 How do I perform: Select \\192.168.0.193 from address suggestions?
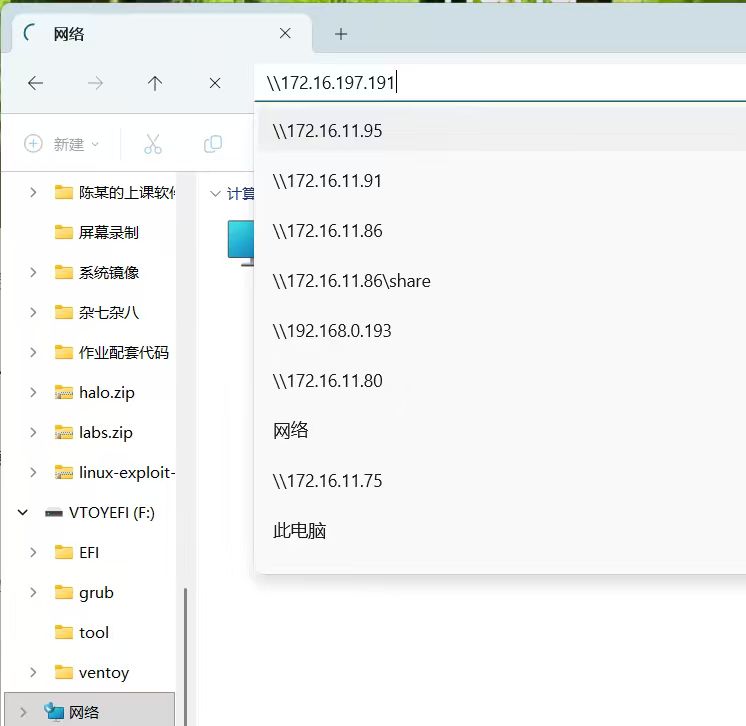332,331
